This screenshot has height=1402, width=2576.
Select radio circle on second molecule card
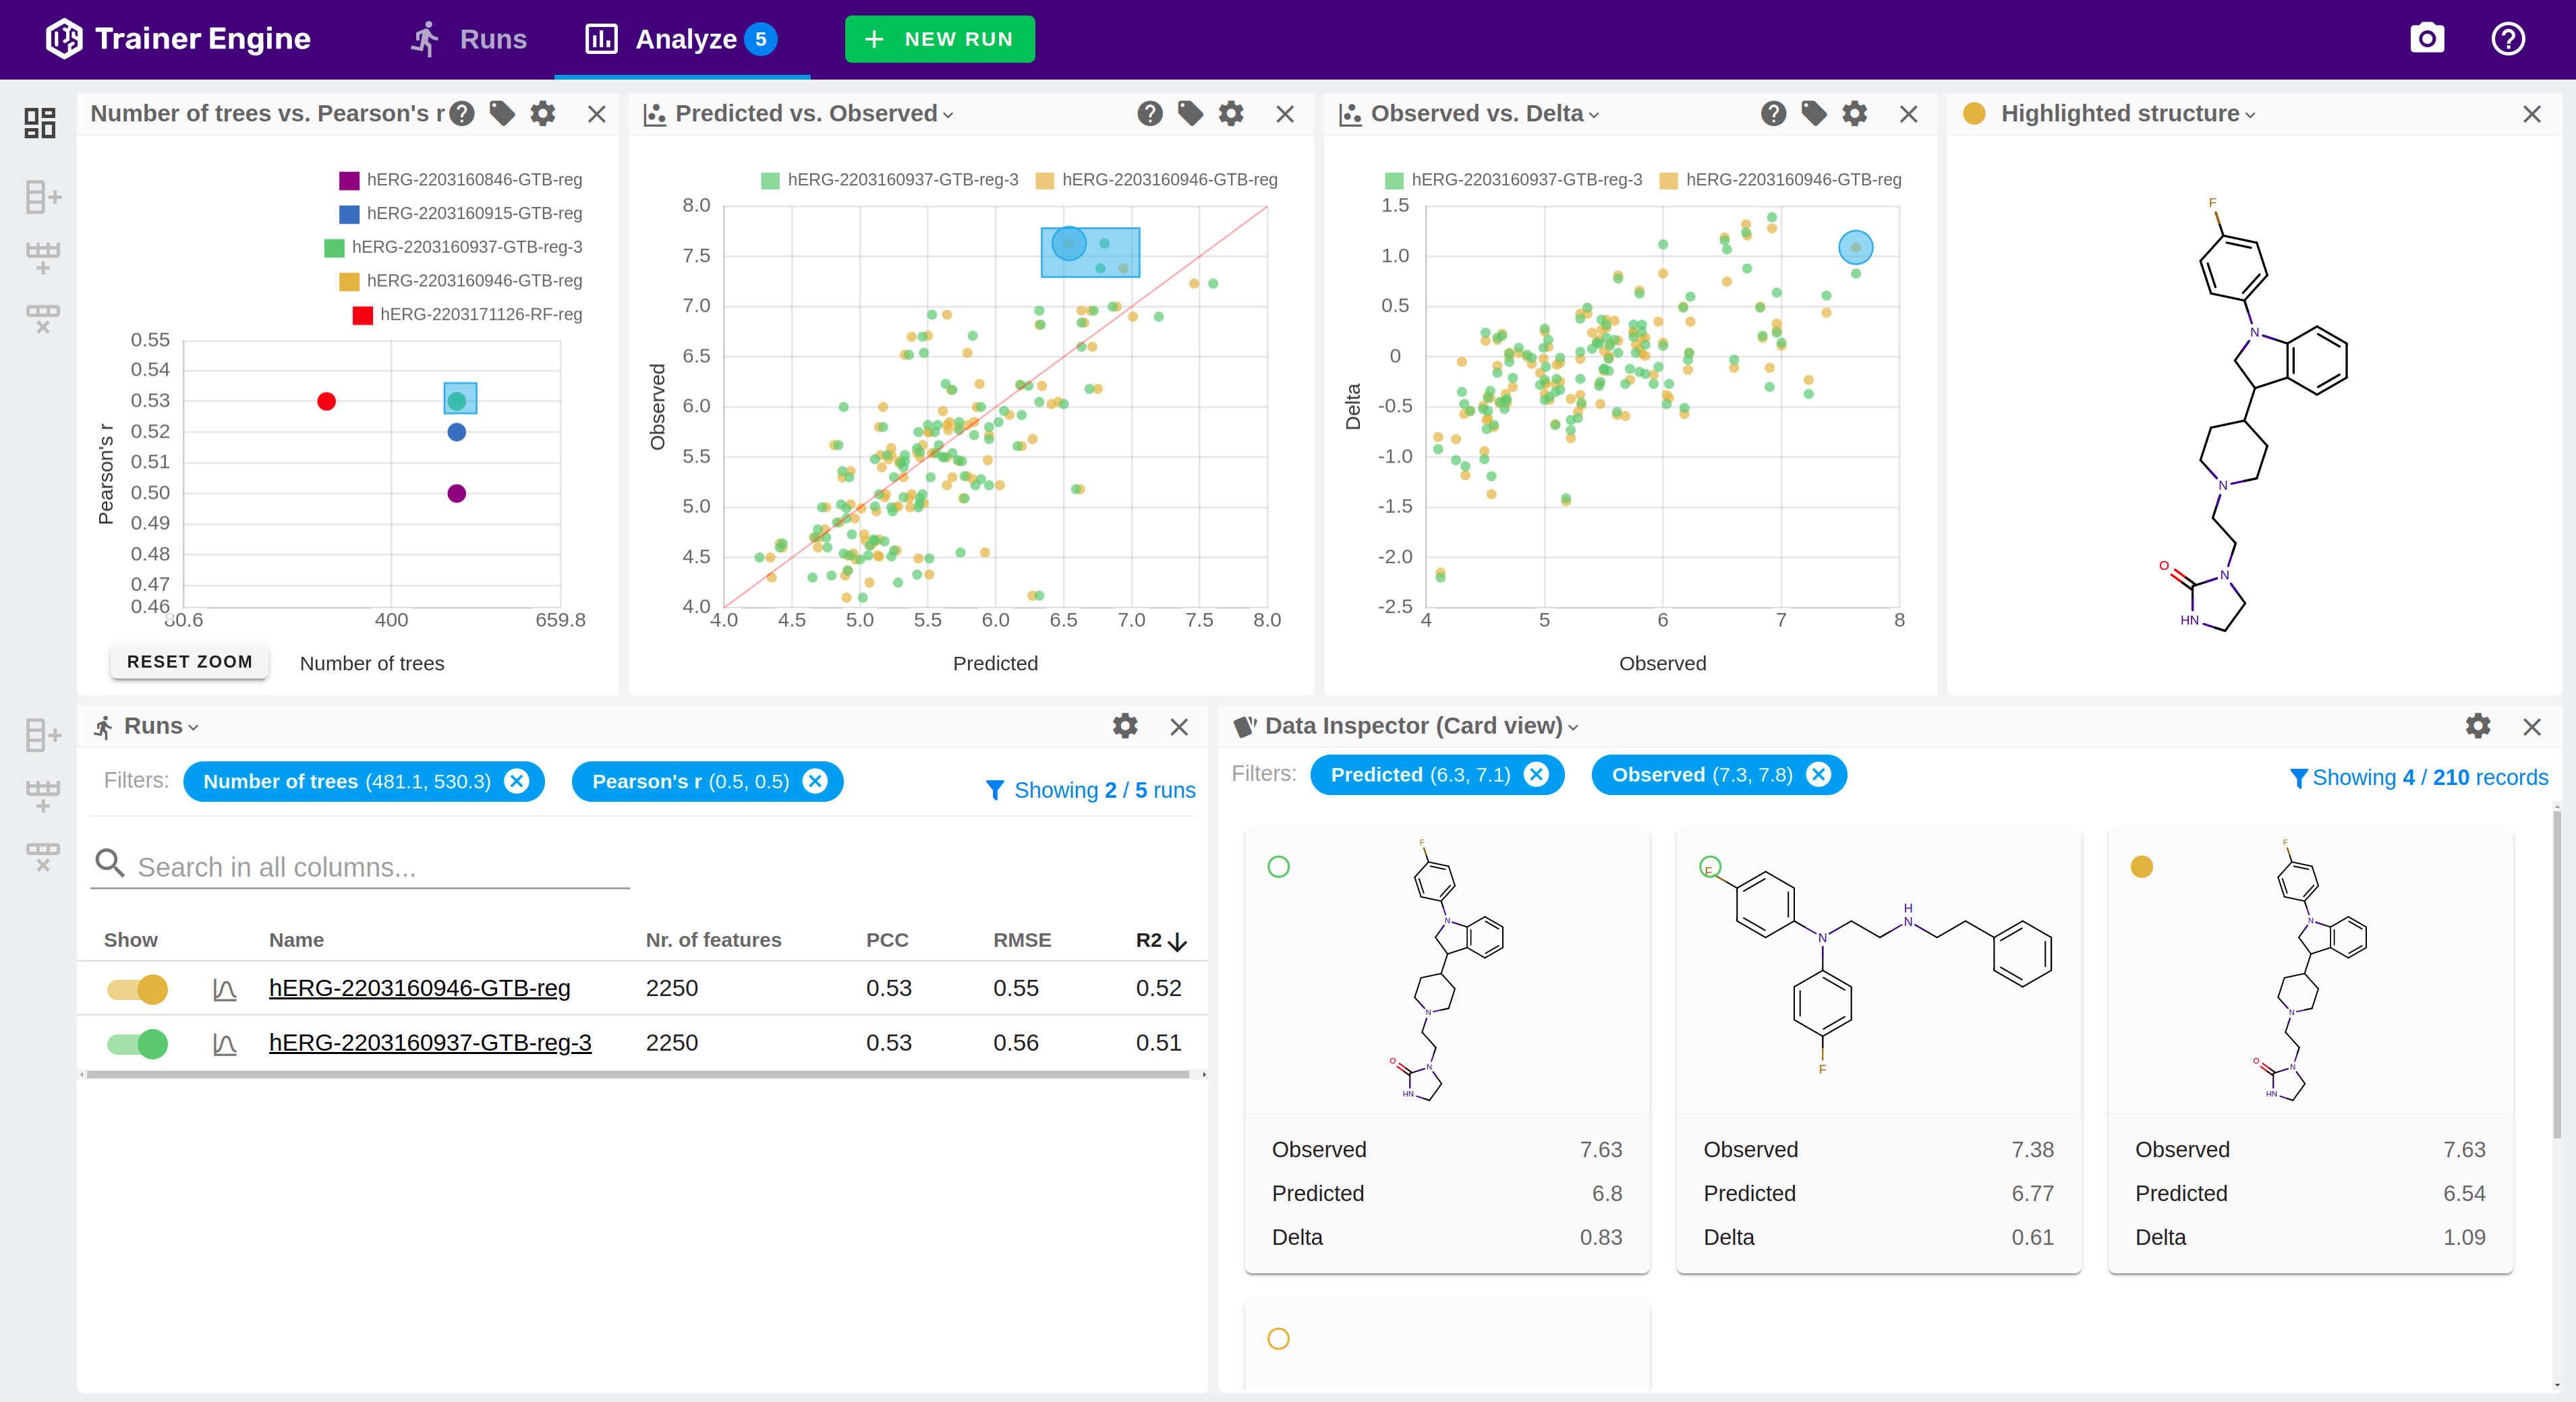(x=1710, y=866)
